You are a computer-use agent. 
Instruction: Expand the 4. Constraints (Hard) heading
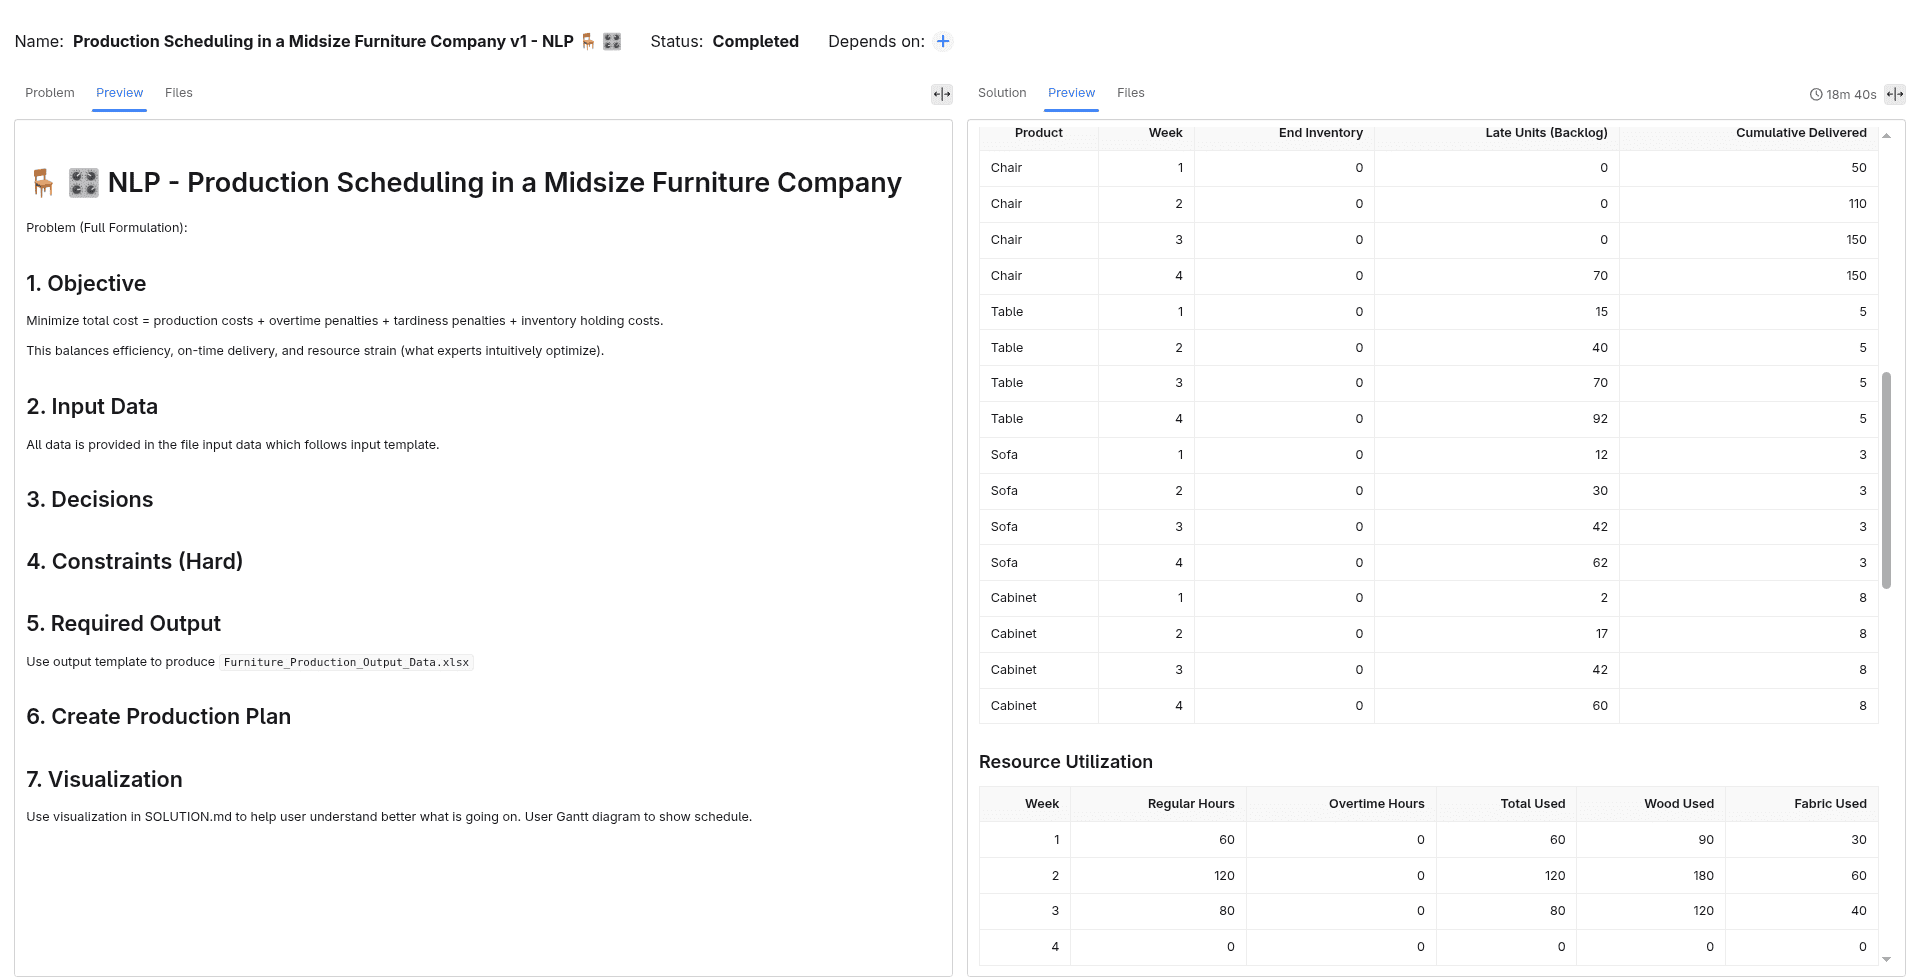point(135,562)
